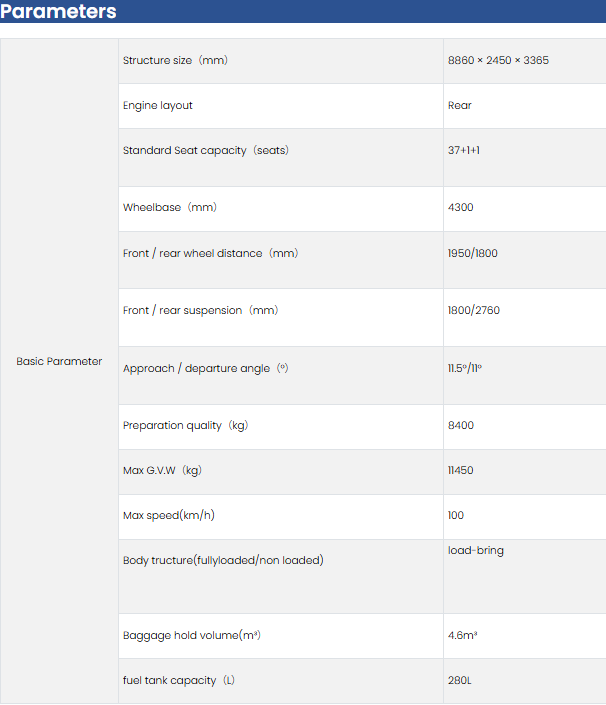Click Front / rear wheel distance label
This screenshot has width=606, height=705.
point(210,253)
